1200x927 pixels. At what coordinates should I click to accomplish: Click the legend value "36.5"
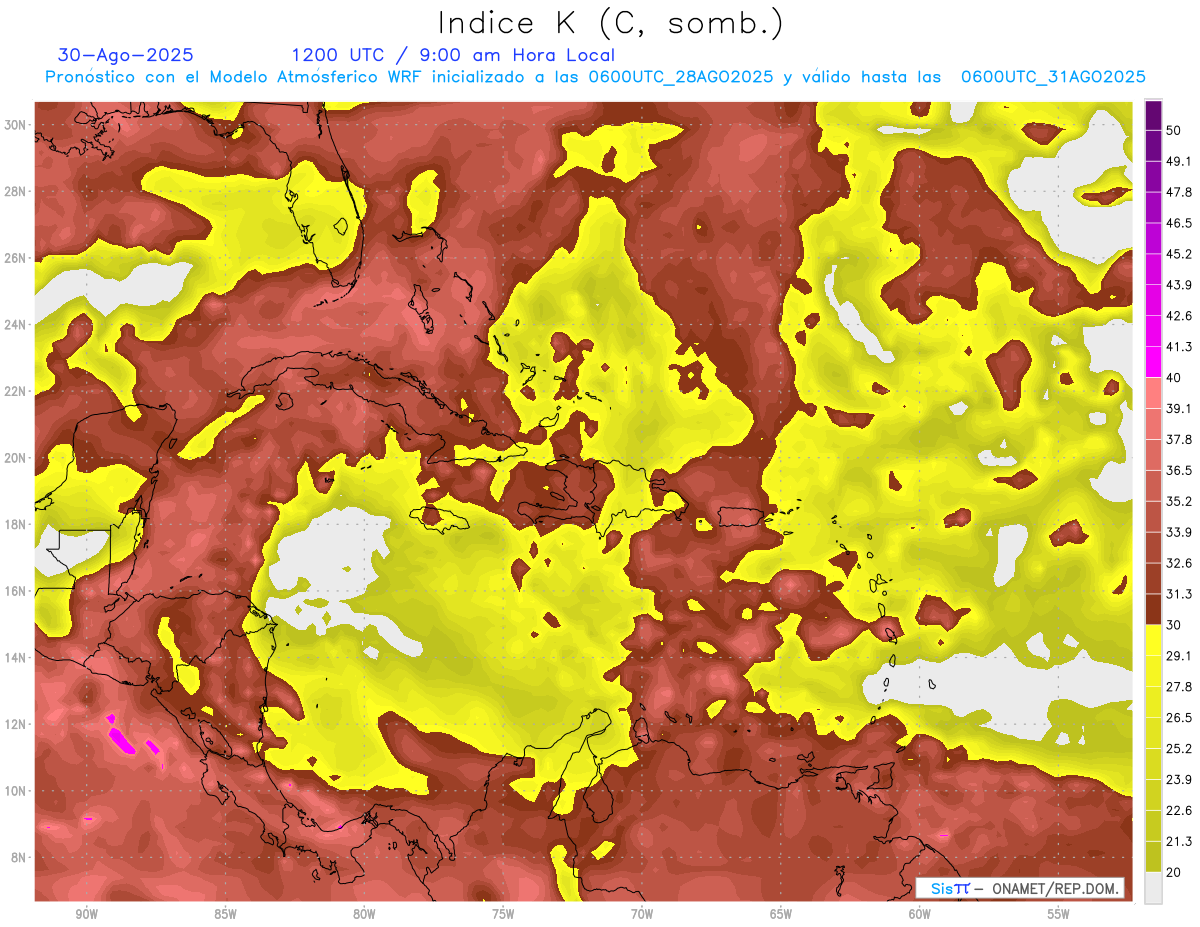click(x=1178, y=470)
